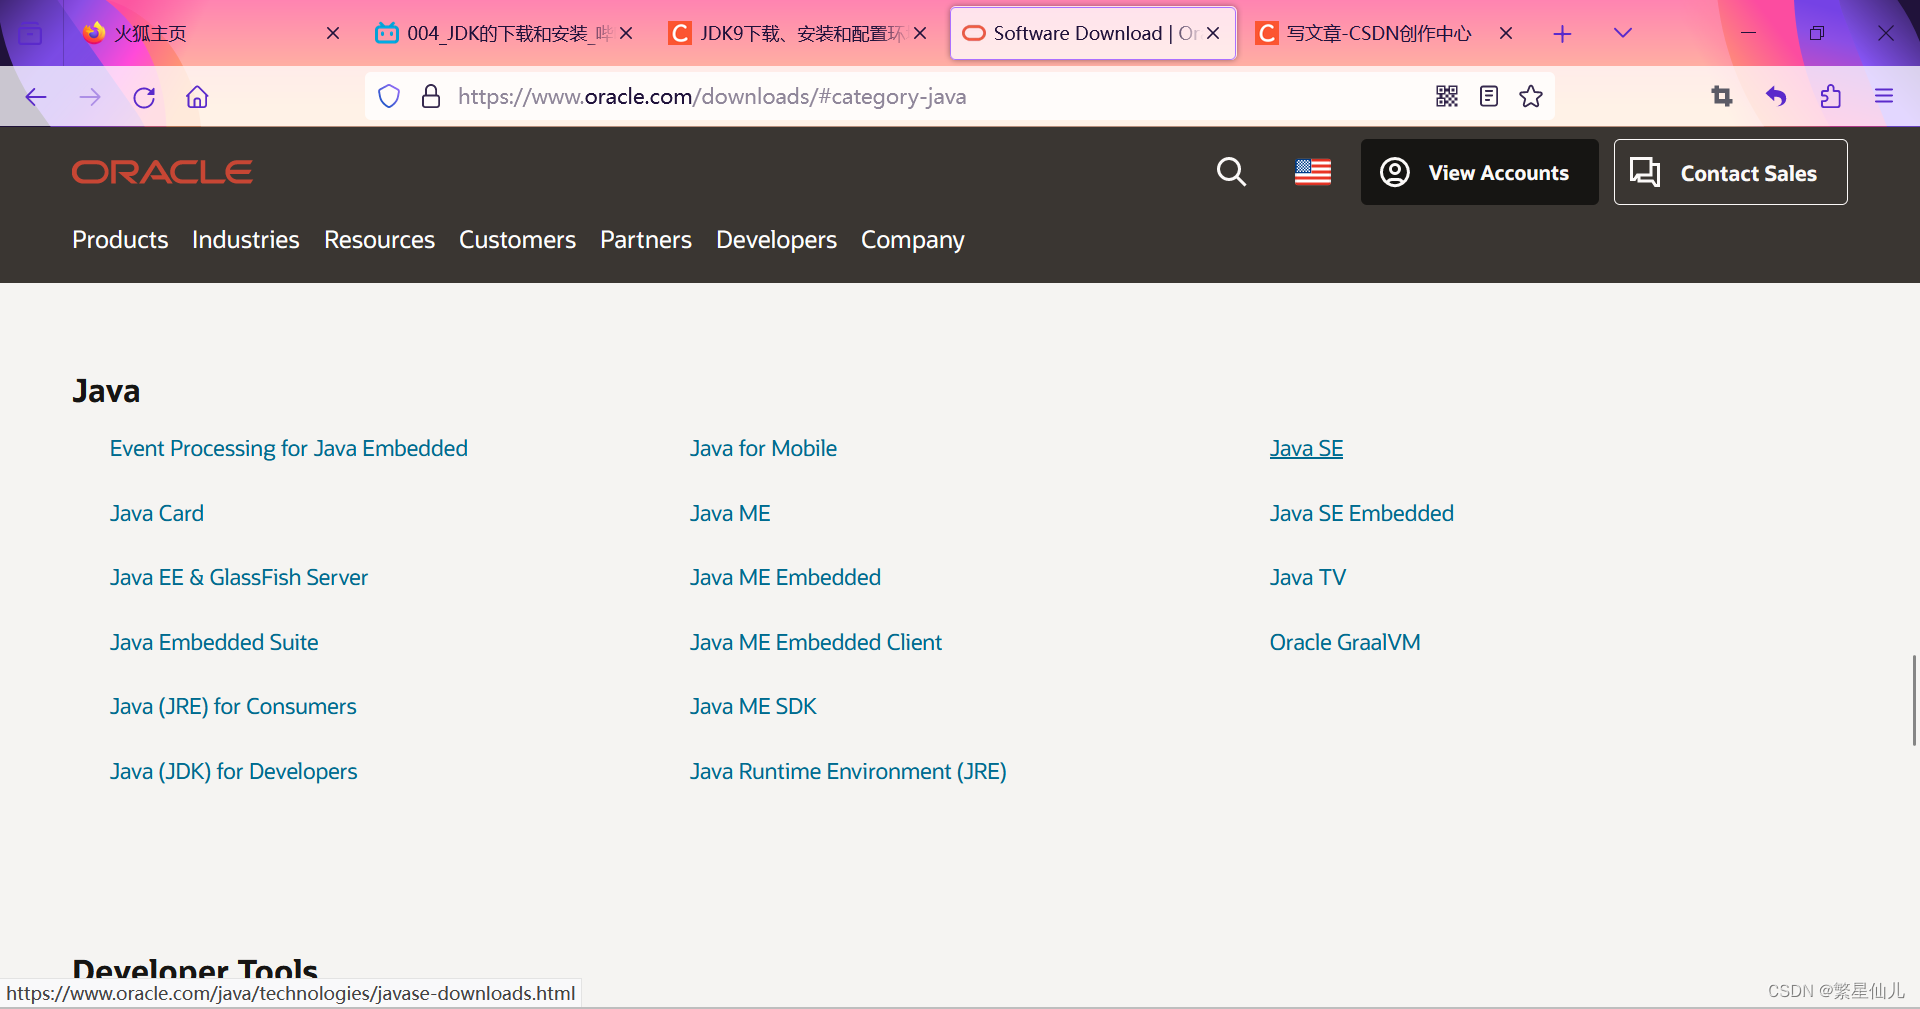
Task: Open the Partners menu
Action: [x=646, y=240]
